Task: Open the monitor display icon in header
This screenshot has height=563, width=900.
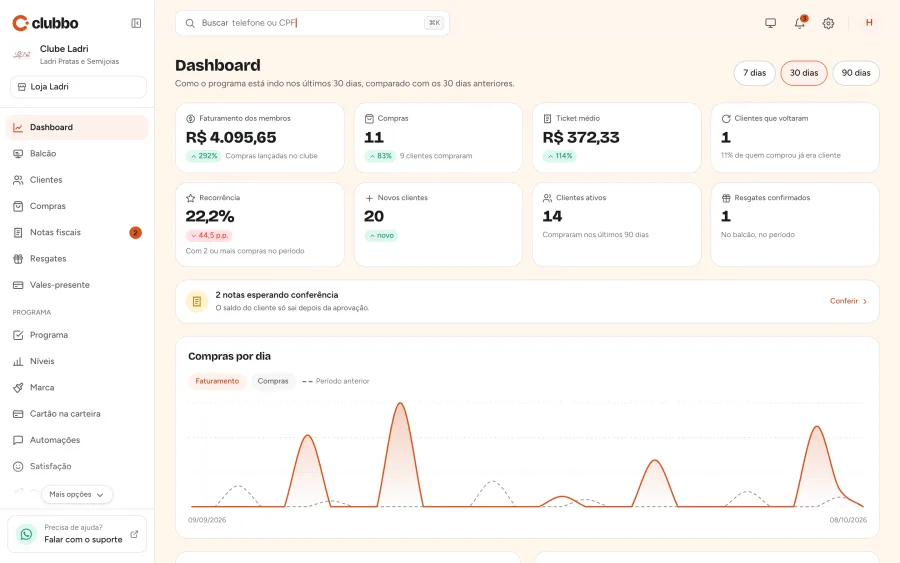Action: [770, 23]
